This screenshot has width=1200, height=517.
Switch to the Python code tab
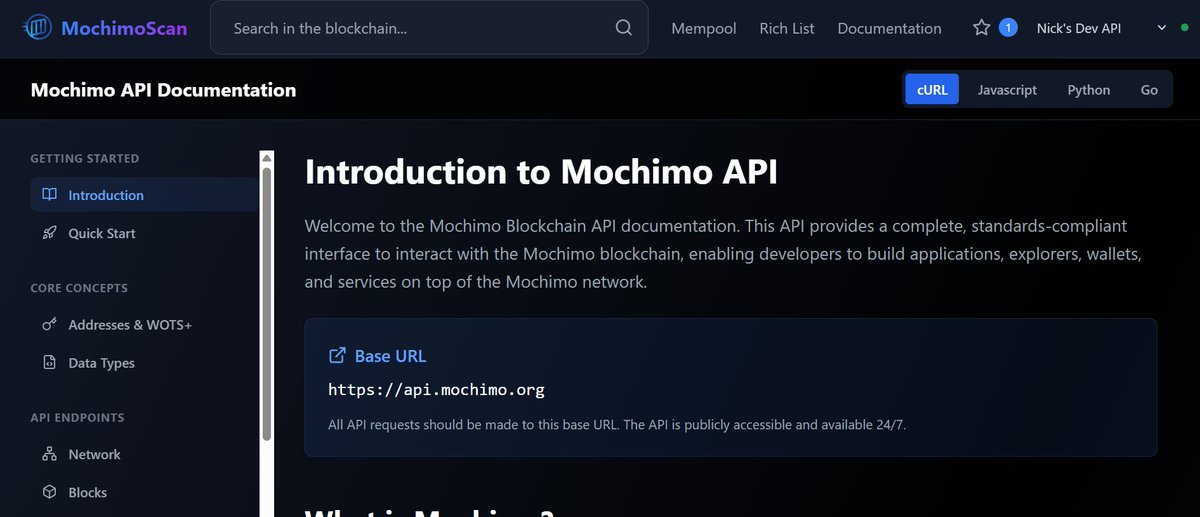point(1089,89)
